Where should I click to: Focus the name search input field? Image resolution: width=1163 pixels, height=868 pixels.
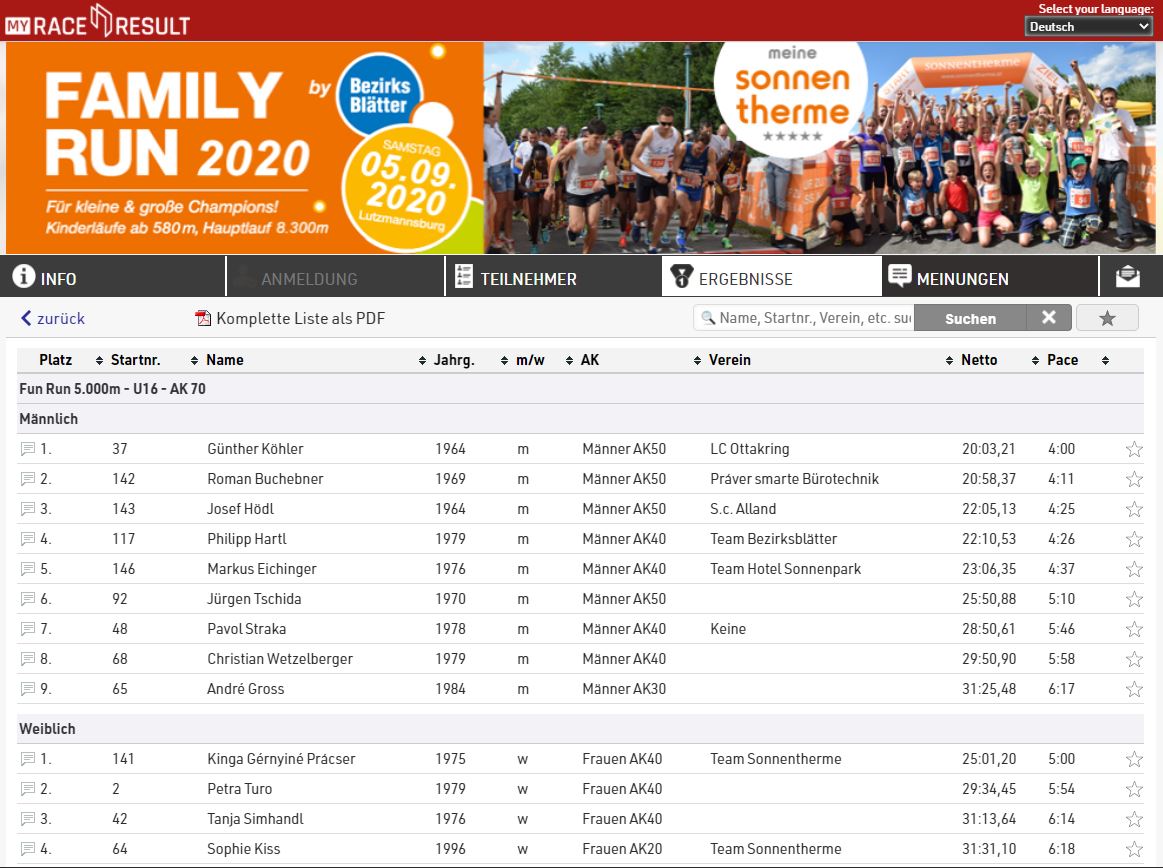(x=804, y=318)
